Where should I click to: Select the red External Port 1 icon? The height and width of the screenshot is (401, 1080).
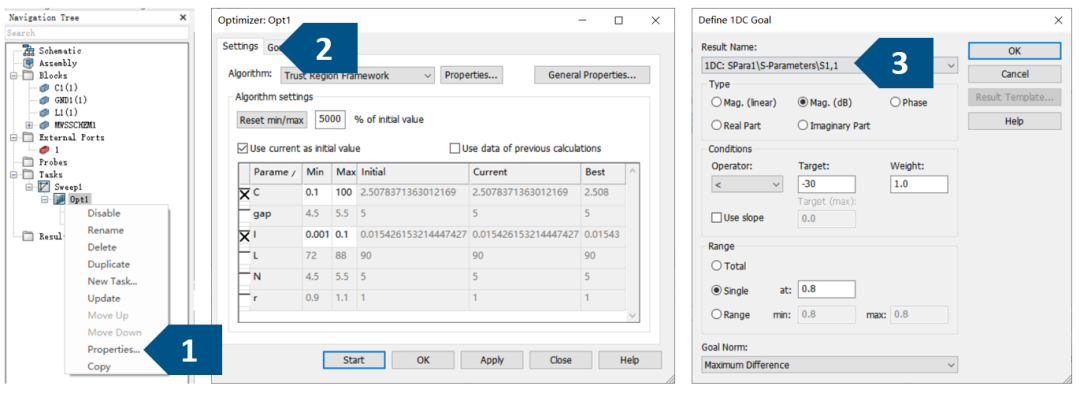[45, 150]
